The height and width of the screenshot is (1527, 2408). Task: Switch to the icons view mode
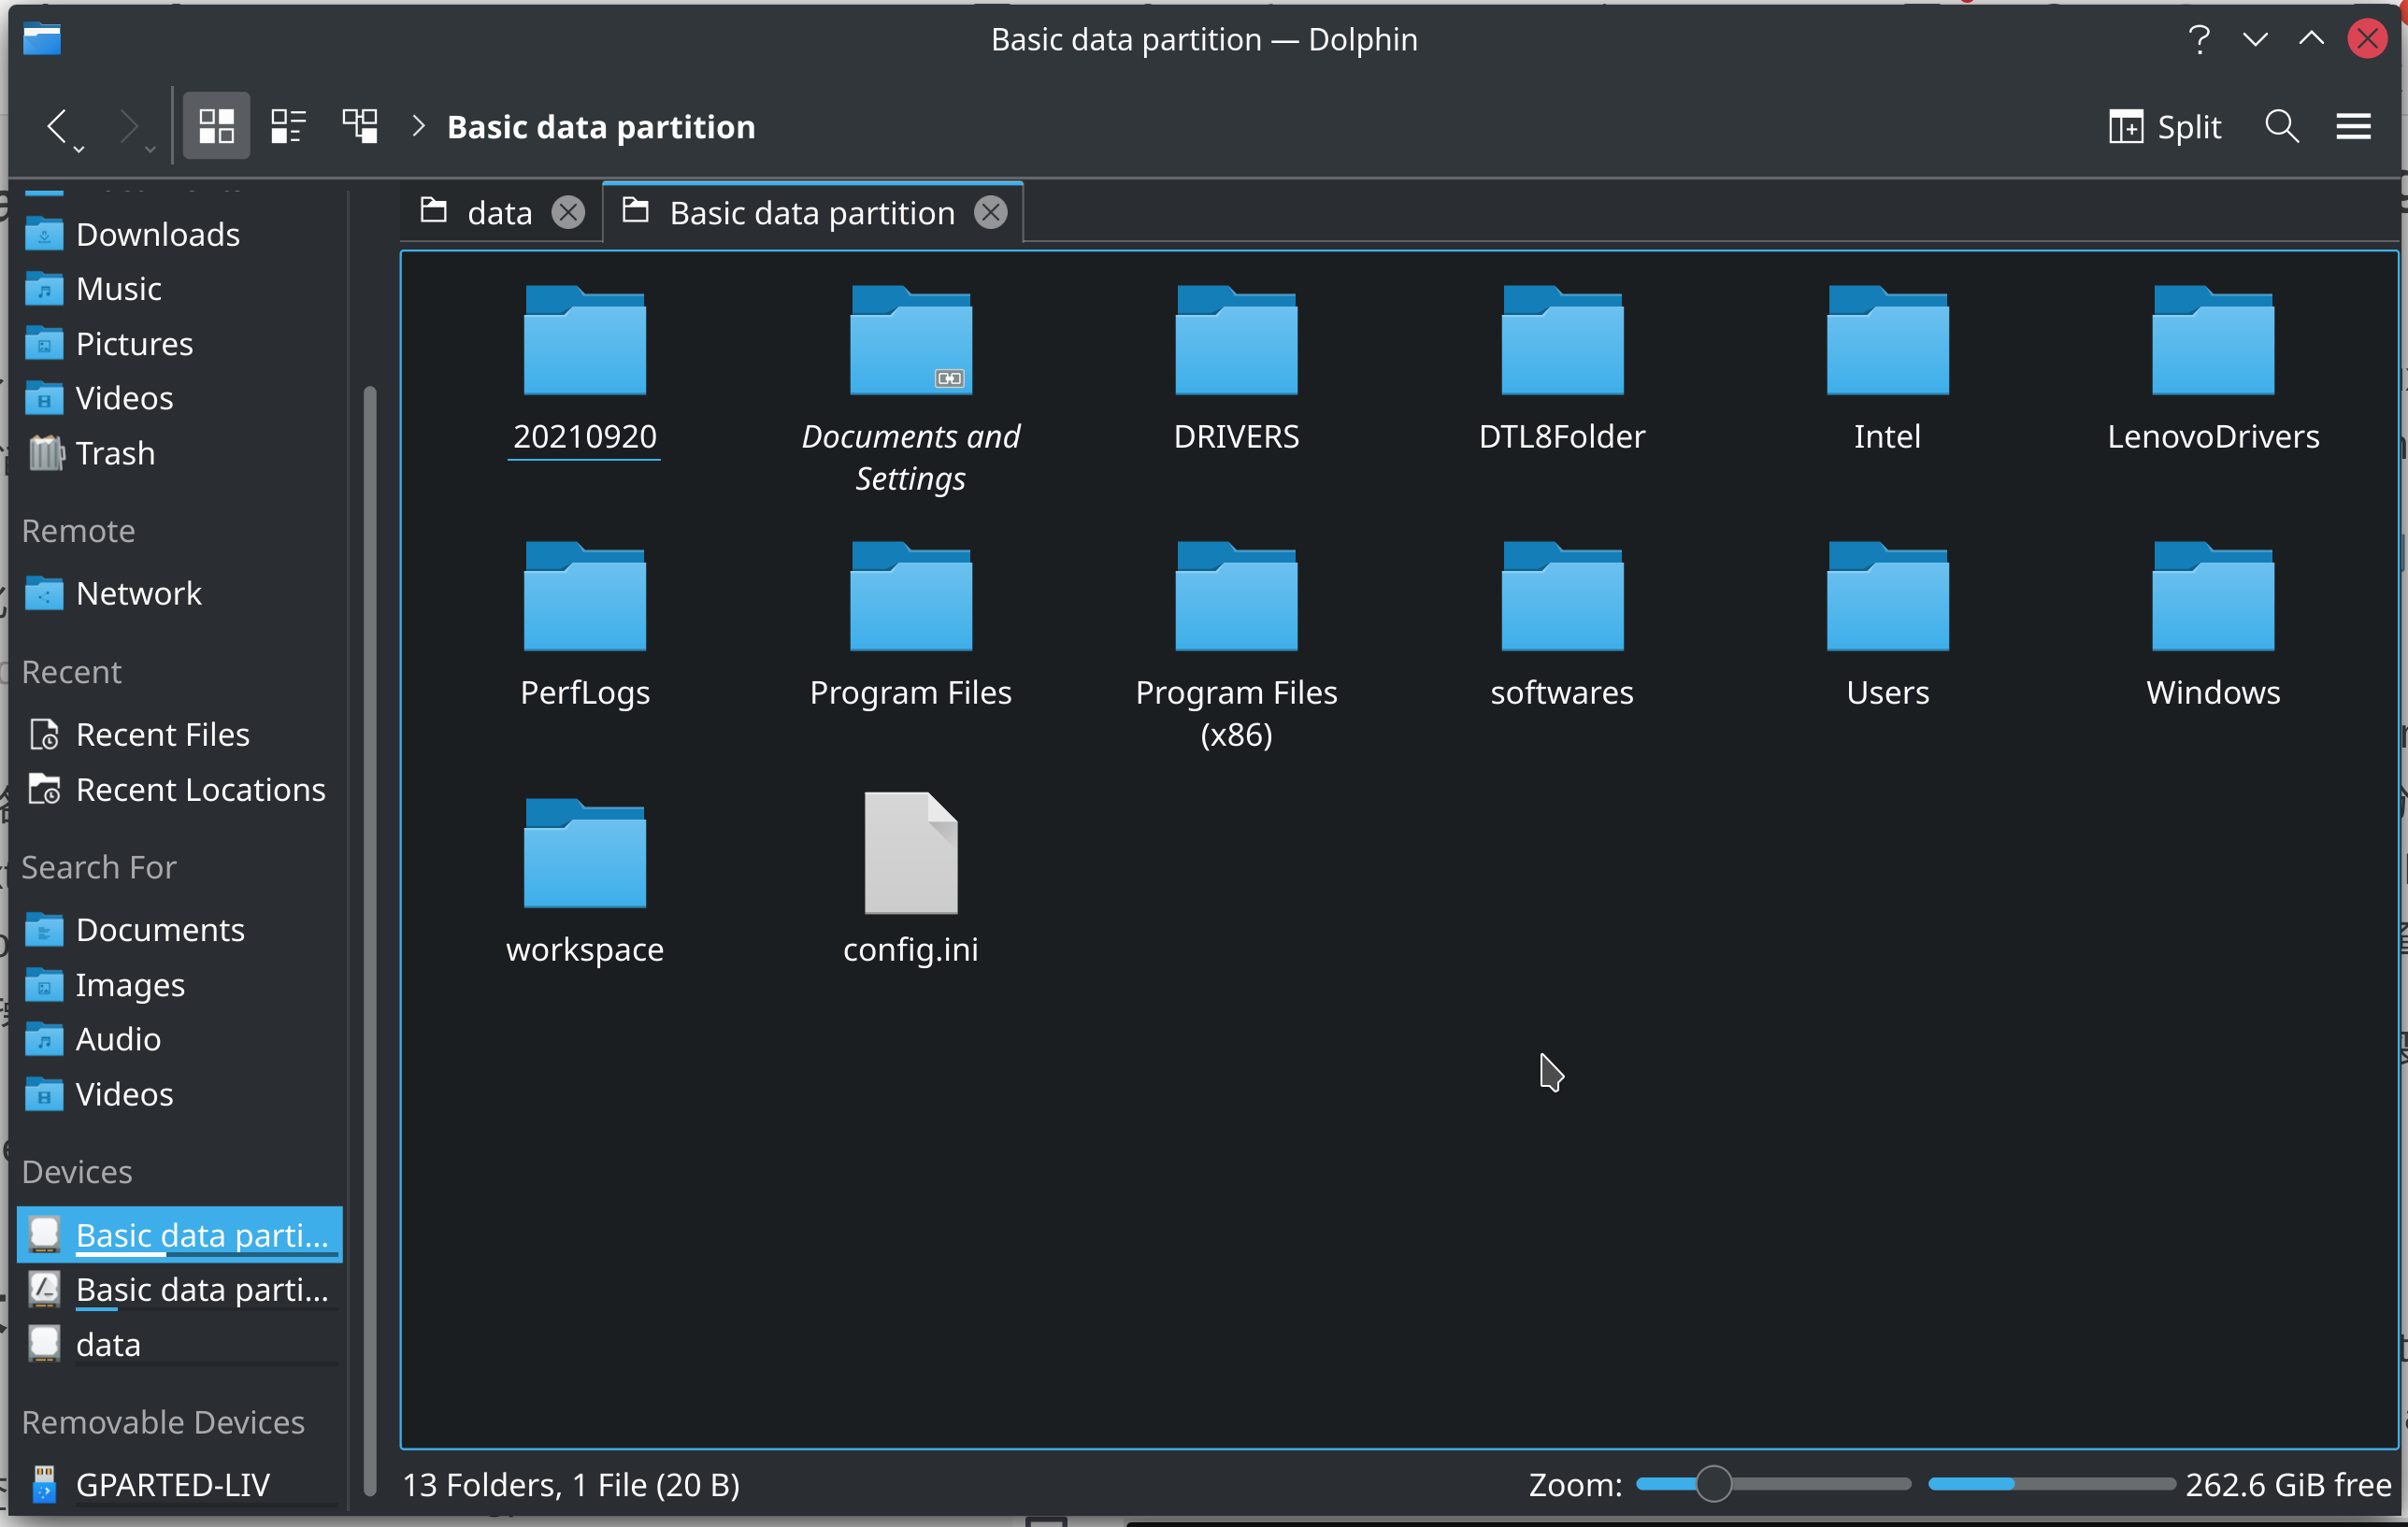coord(216,126)
